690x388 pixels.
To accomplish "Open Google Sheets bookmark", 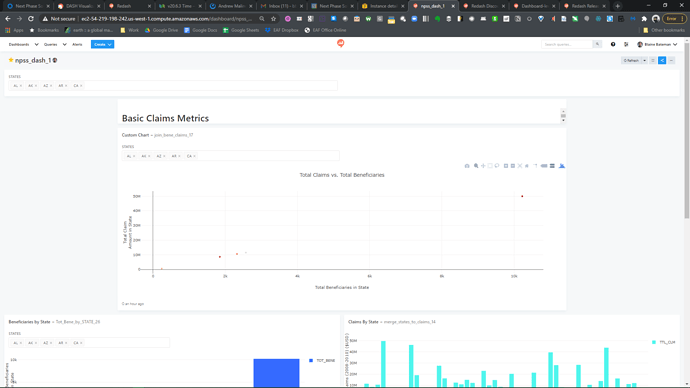I will coord(241,30).
